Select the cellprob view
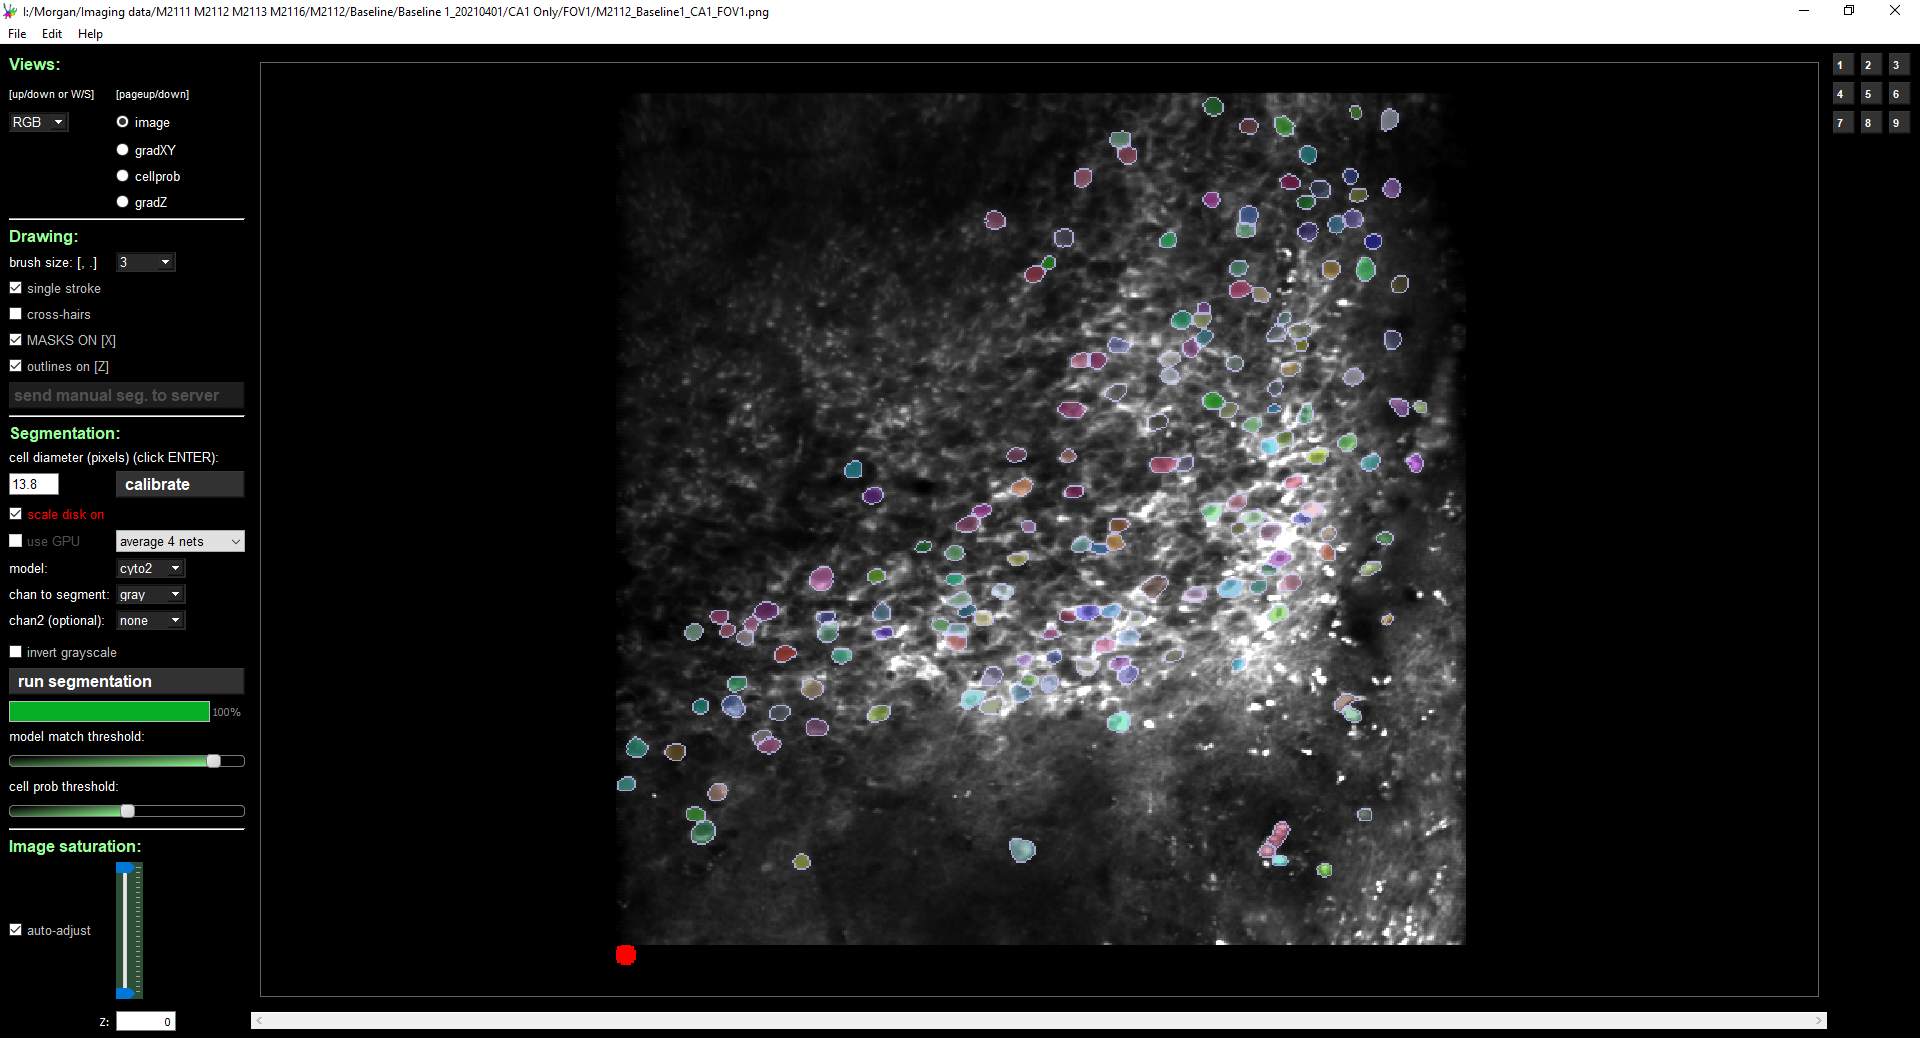The height and width of the screenshot is (1038, 1920). coord(122,175)
